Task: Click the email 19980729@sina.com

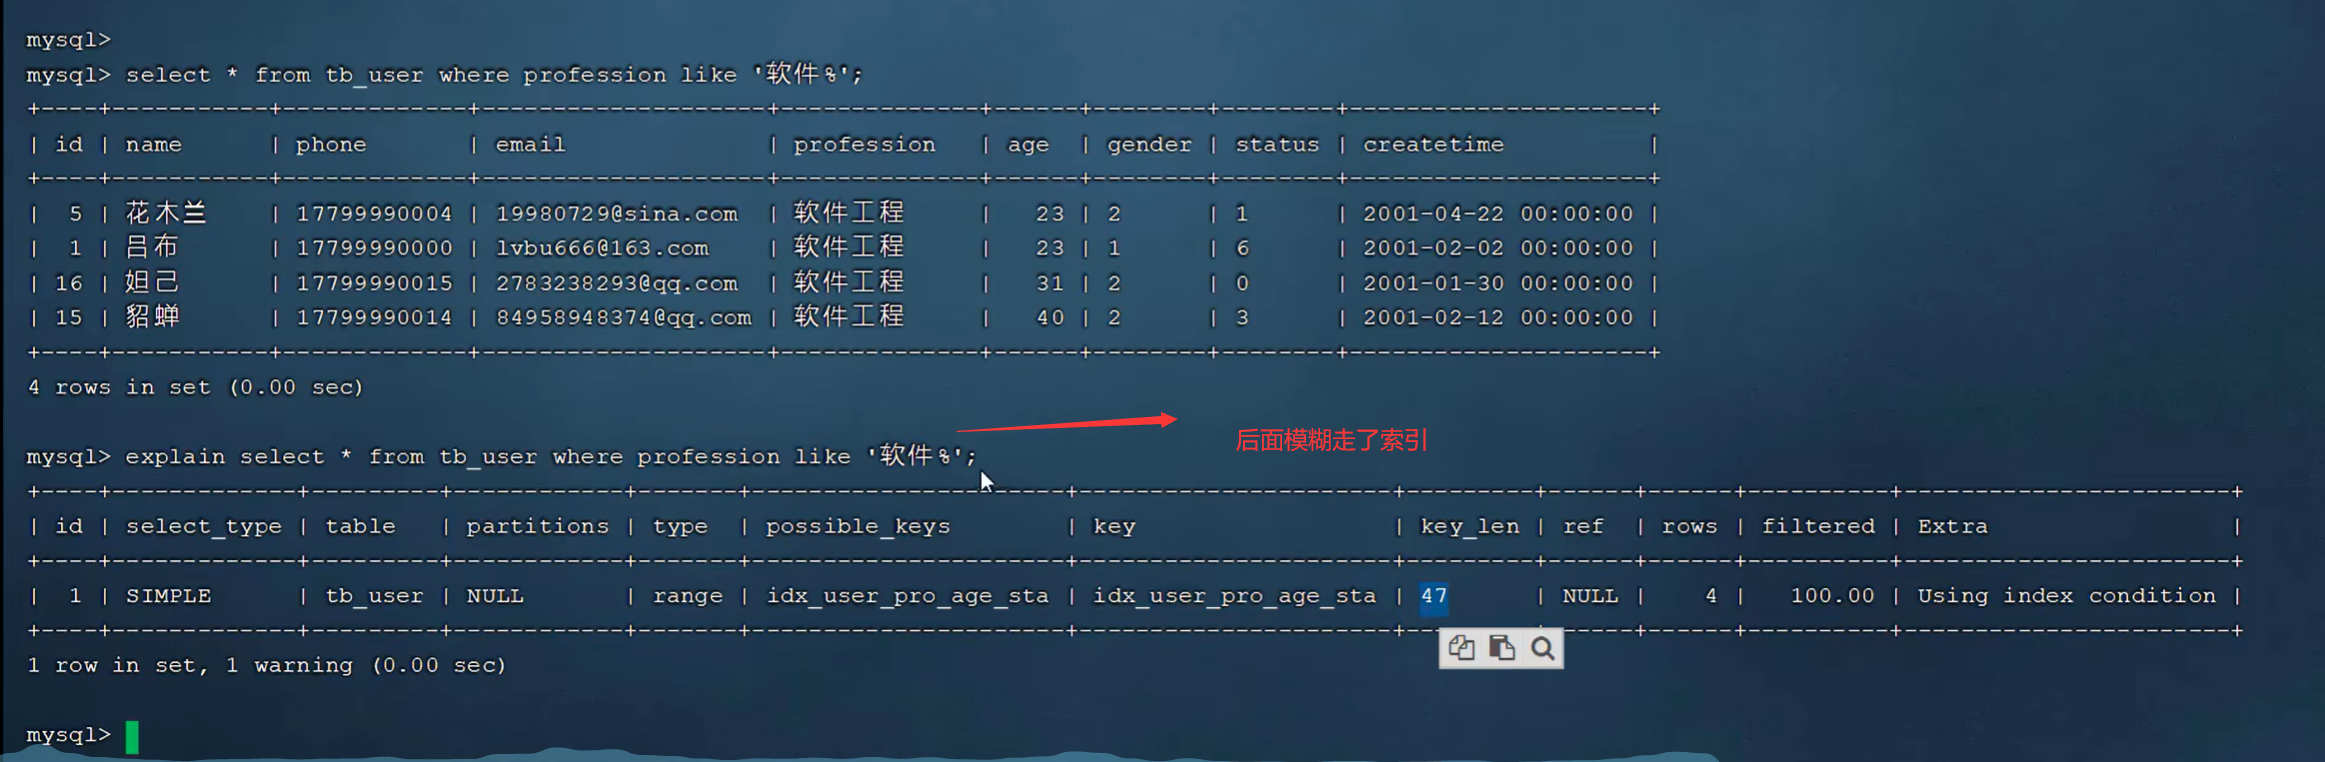Action: pyautogui.click(x=617, y=214)
